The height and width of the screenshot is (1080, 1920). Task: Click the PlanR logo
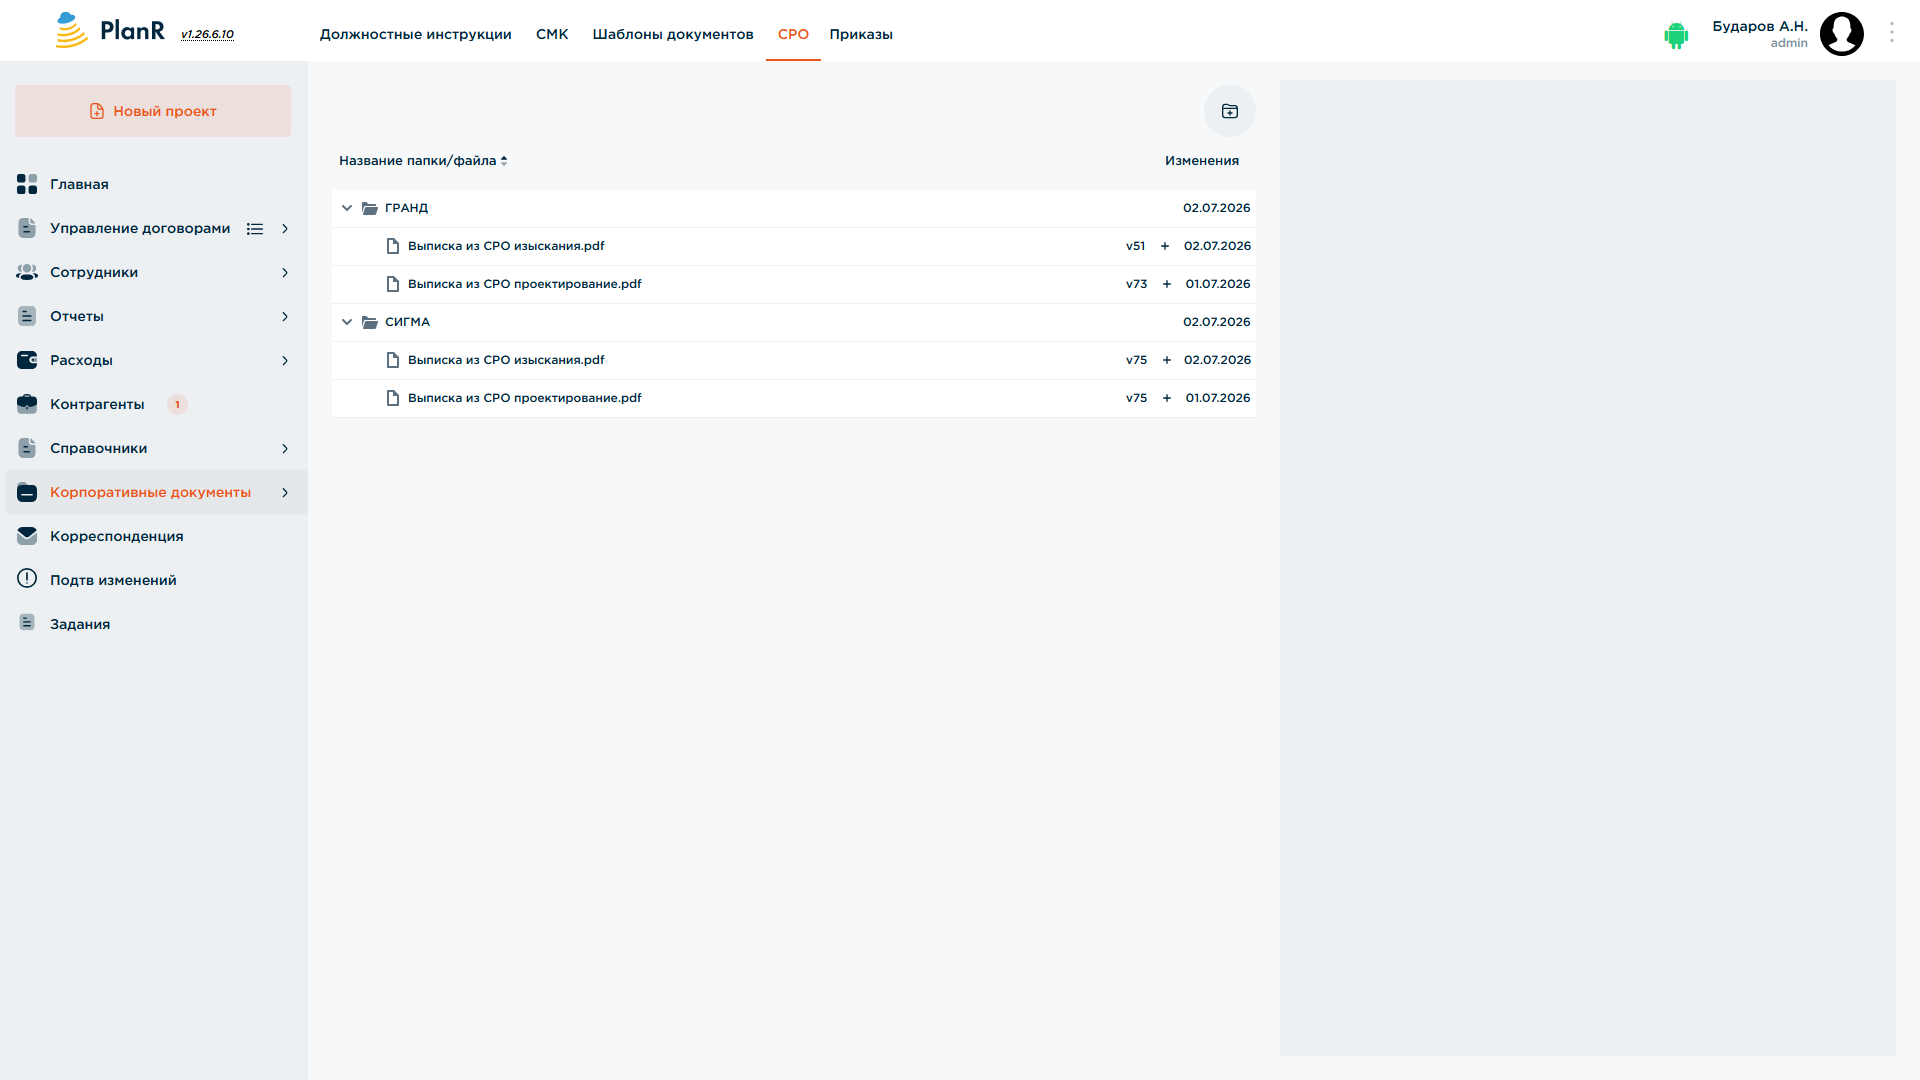pyautogui.click(x=110, y=31)
